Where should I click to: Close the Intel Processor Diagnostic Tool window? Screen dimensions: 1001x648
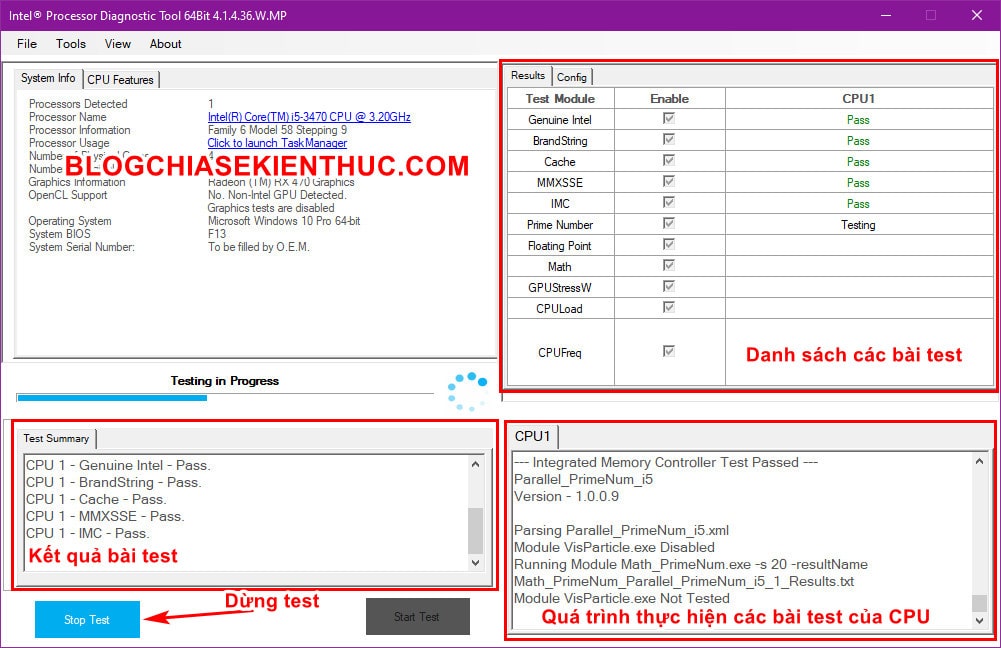(977, 15)
